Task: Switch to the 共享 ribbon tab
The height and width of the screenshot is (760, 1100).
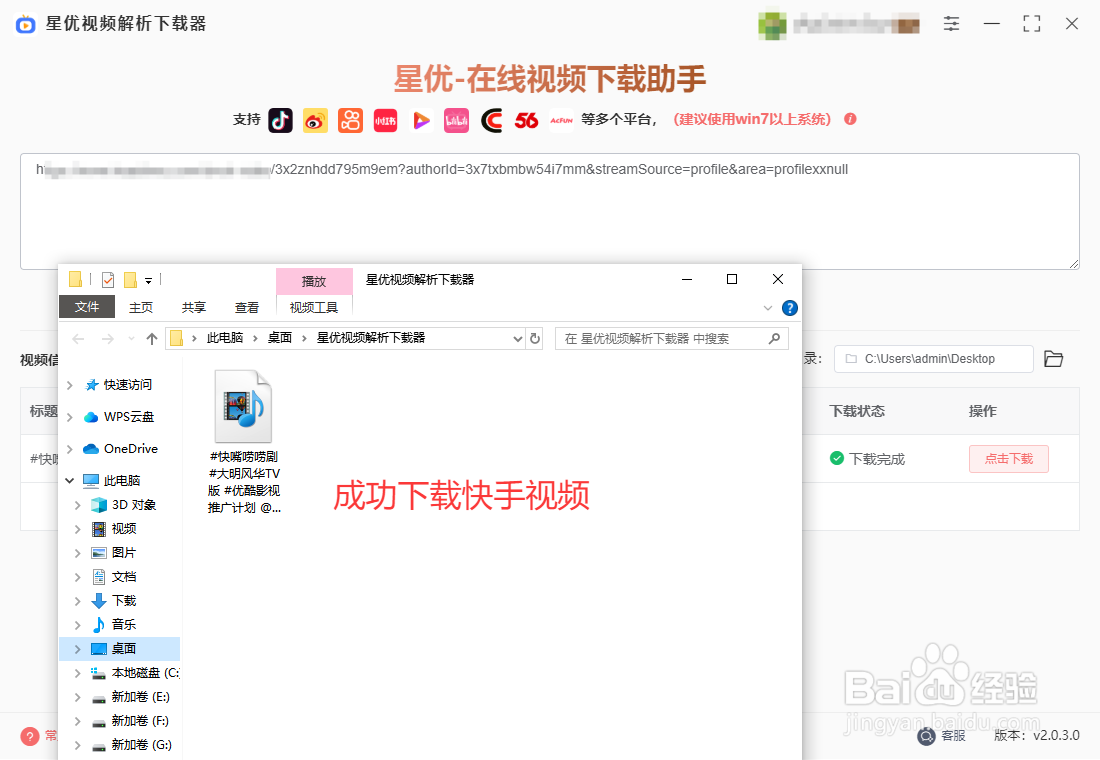Action: coord(194,307)
